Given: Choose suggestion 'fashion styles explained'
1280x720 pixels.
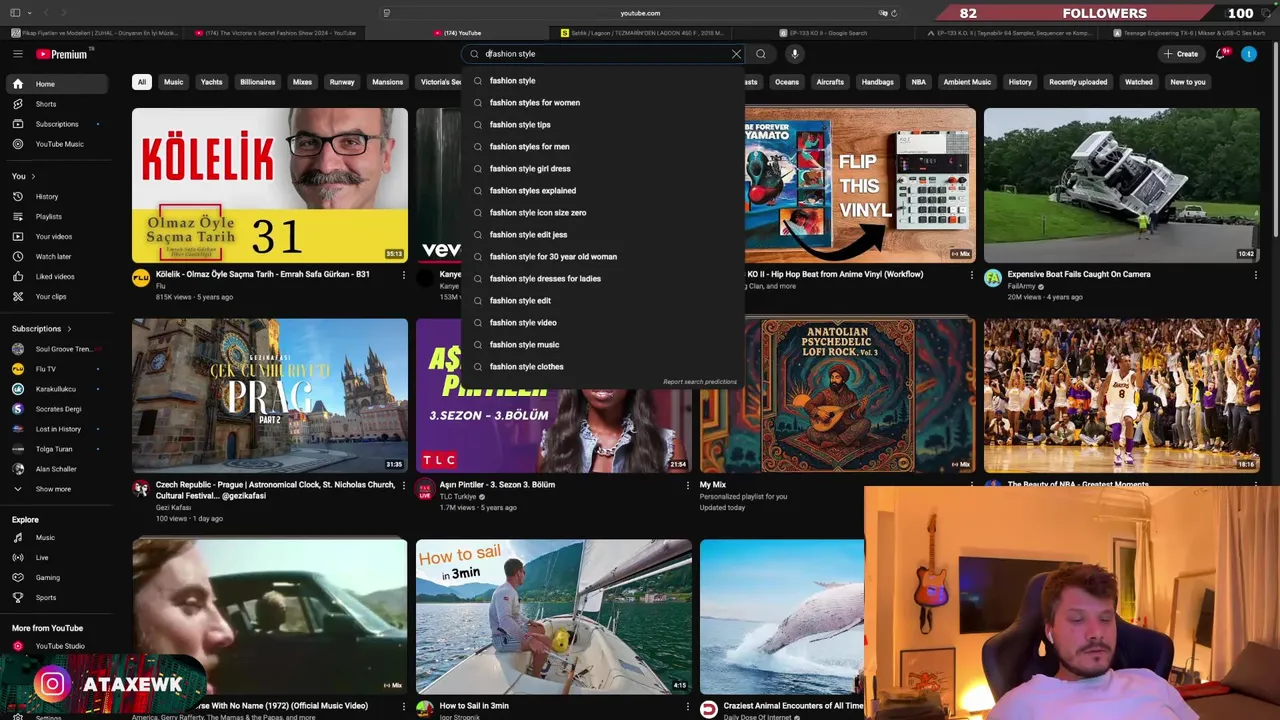Looking at the screenshot, I should (603, 191).
